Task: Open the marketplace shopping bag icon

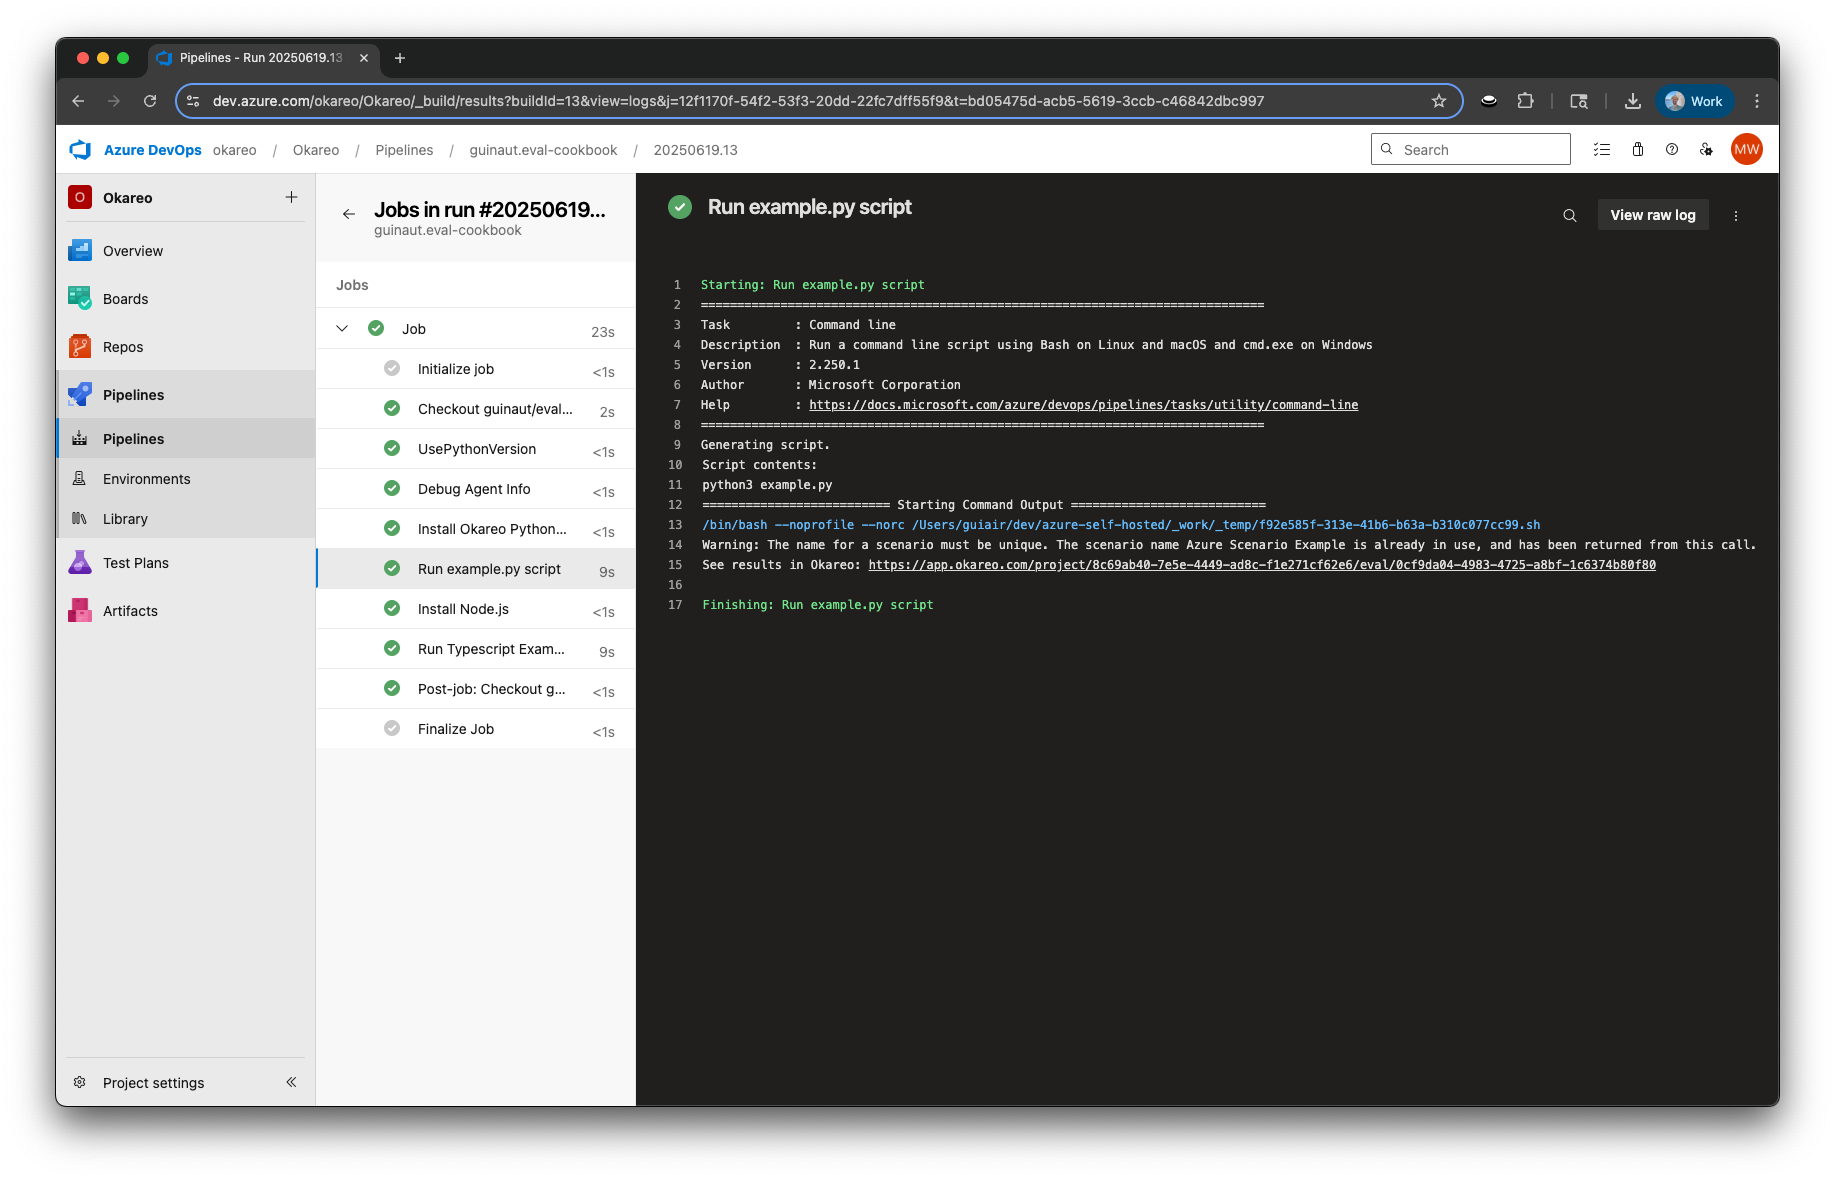Action: 1638,150
